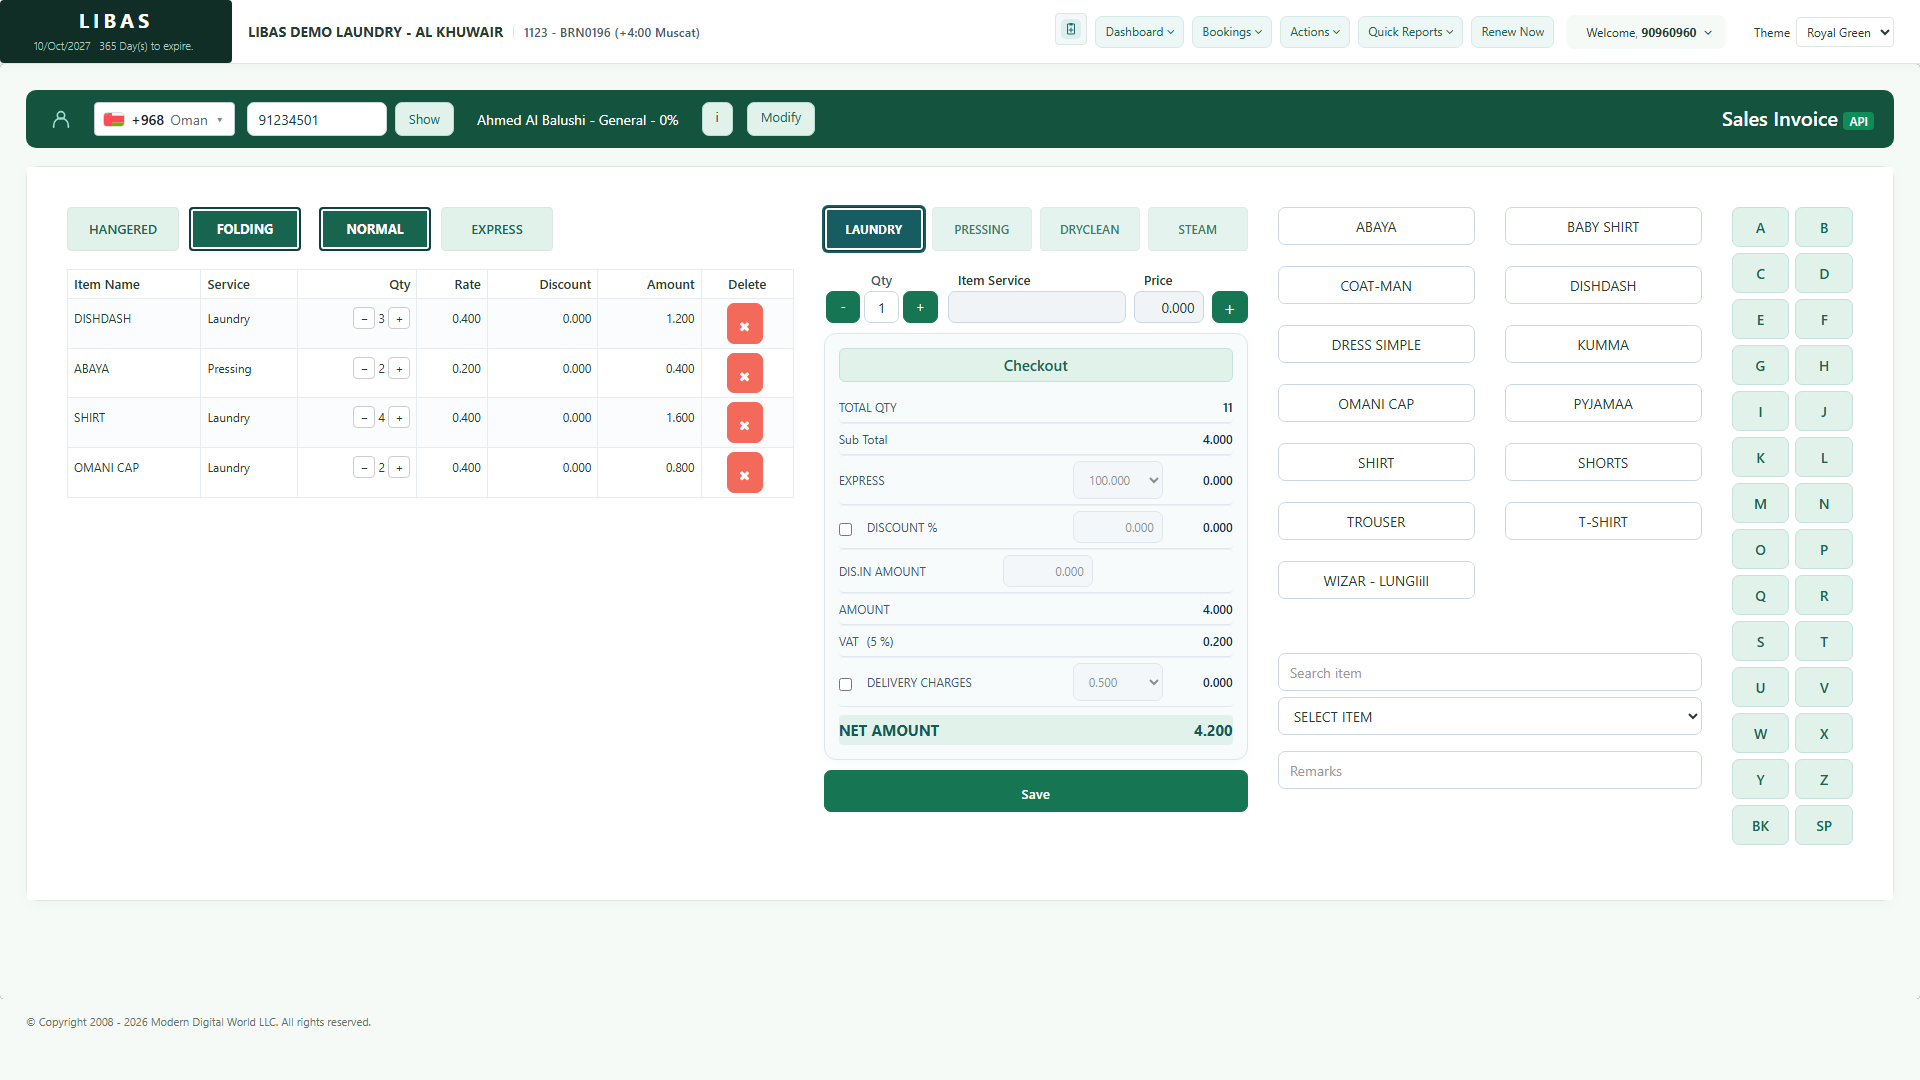Decrease quantity with green minus button
1920x1080 pixels.
click(843, 308)
